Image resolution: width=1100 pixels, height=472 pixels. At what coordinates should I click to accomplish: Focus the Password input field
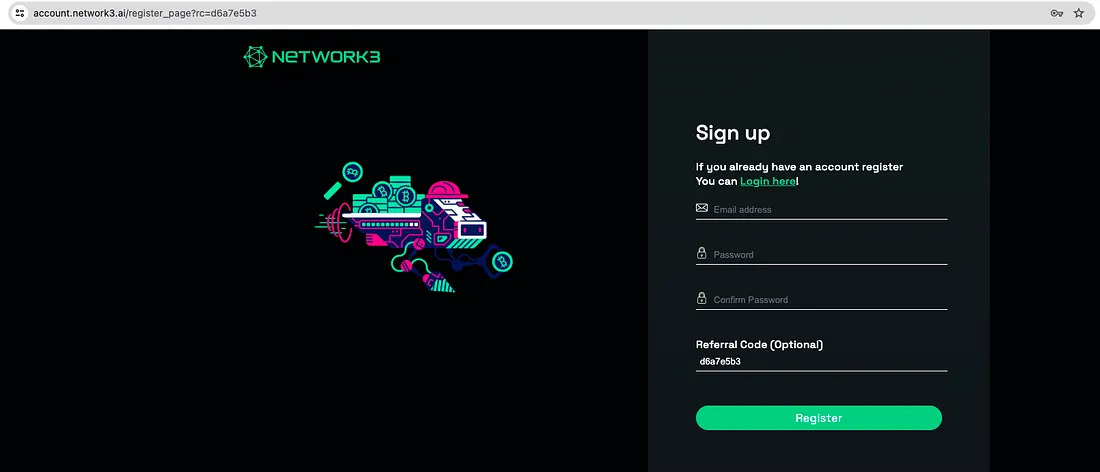tap(821, 254)
